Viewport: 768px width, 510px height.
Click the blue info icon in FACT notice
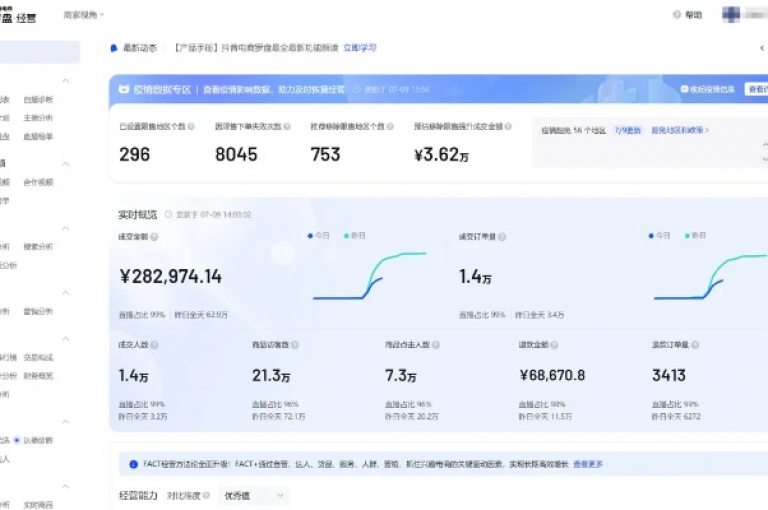coord(133,464)
